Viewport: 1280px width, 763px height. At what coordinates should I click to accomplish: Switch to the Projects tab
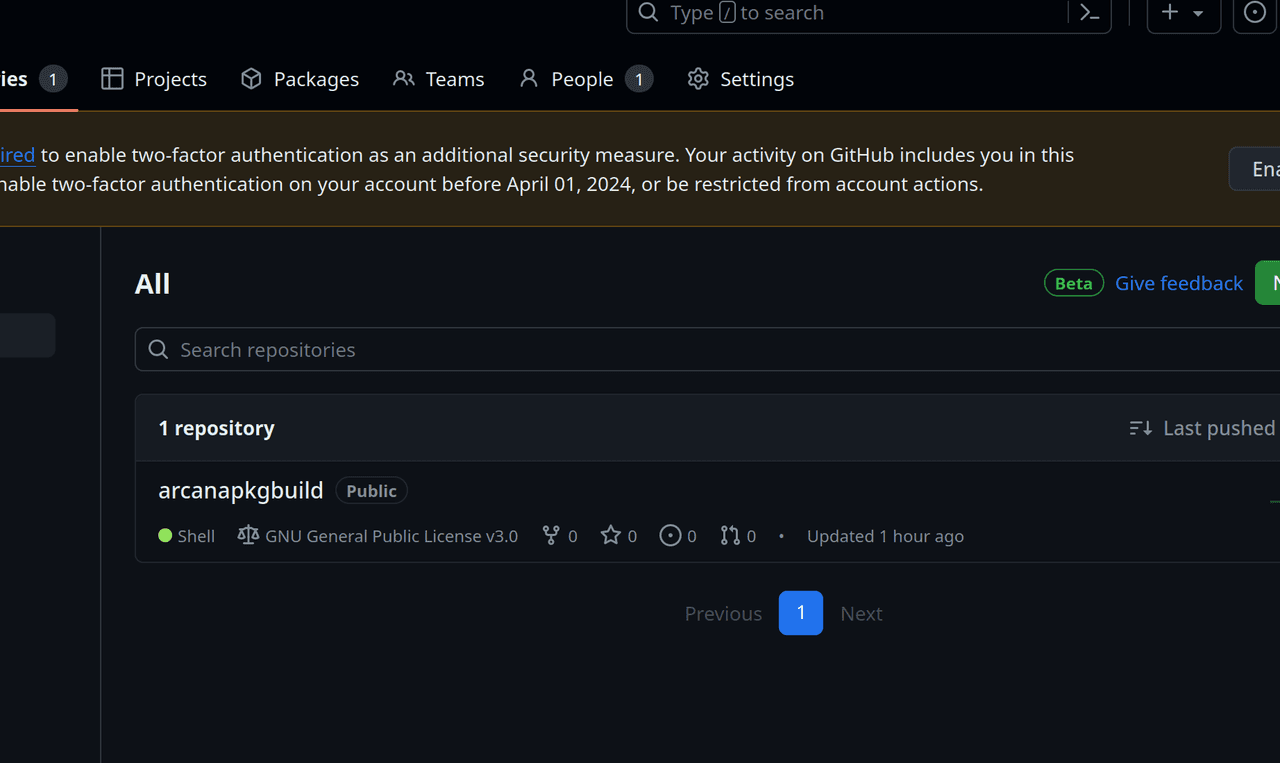click(154, 79)
